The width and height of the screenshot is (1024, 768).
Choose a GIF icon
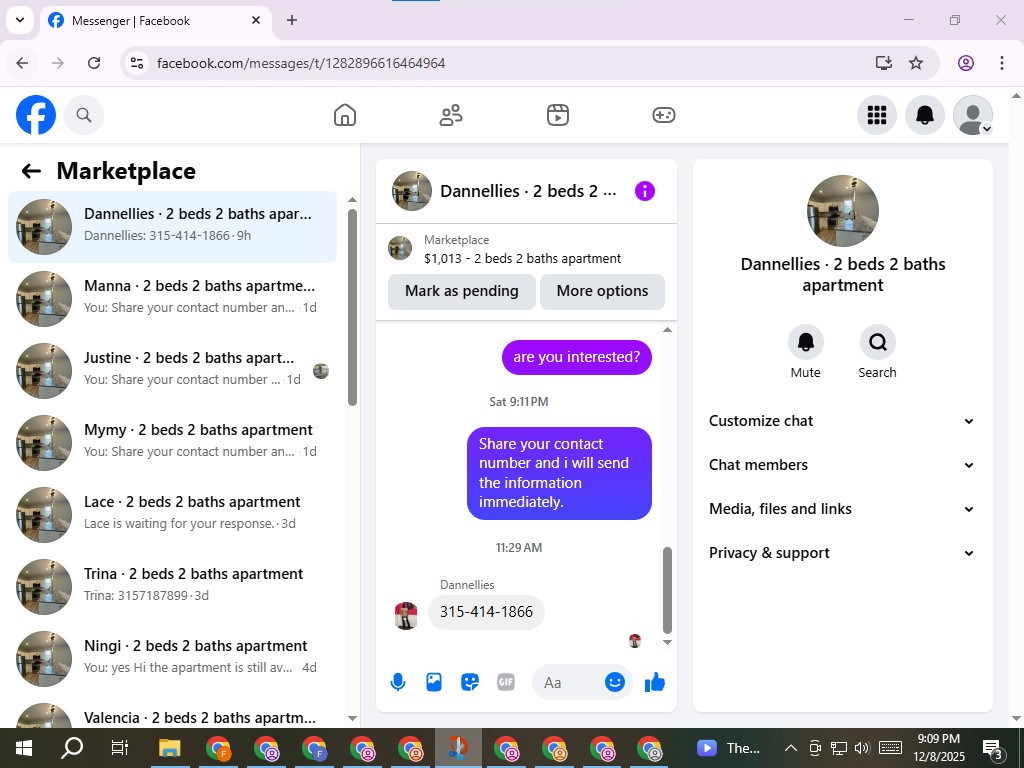point(505,682)
